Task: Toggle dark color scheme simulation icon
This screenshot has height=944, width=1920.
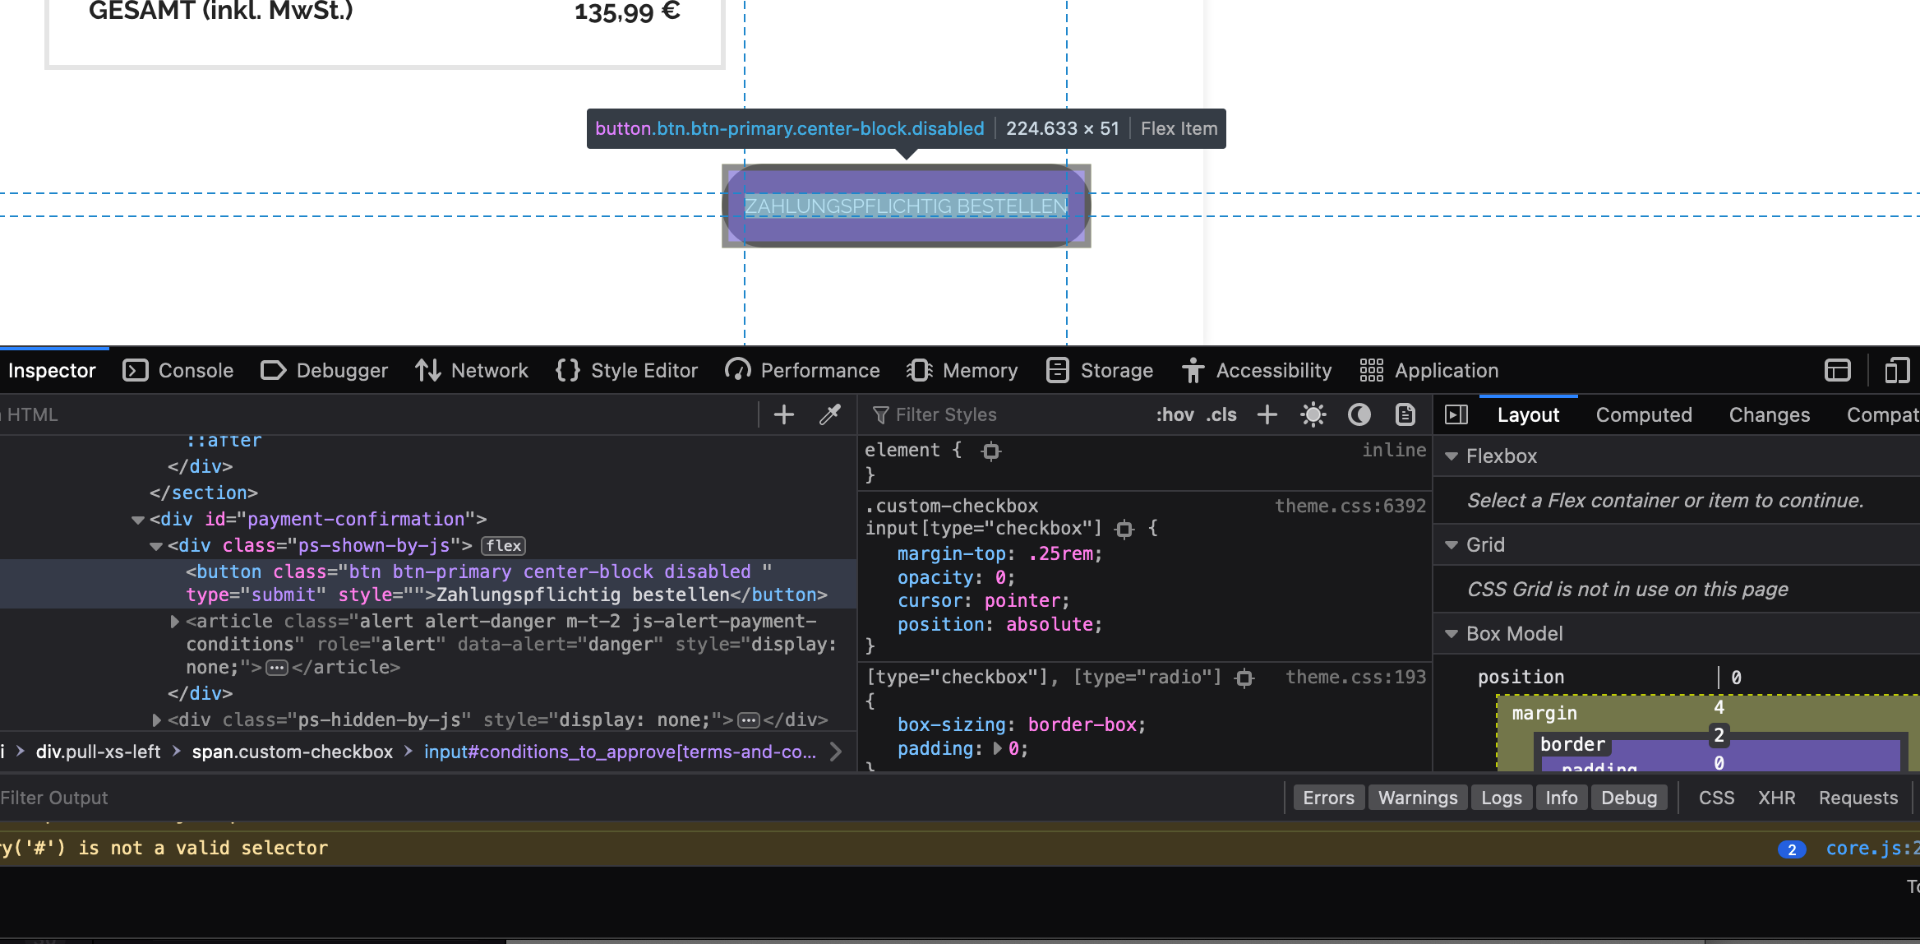Action: [x=1359, y=415]
